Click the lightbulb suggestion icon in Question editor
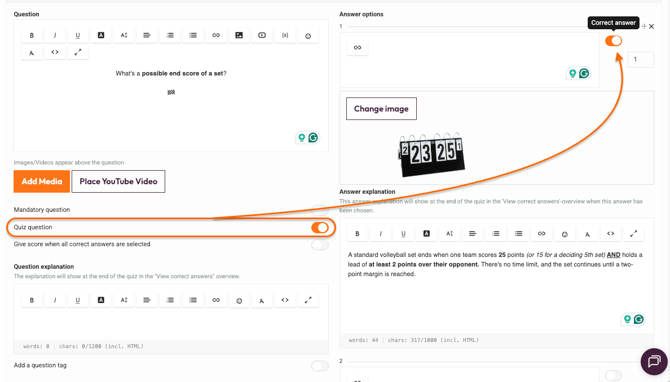The image size is (670, 382). coord(302,138)
